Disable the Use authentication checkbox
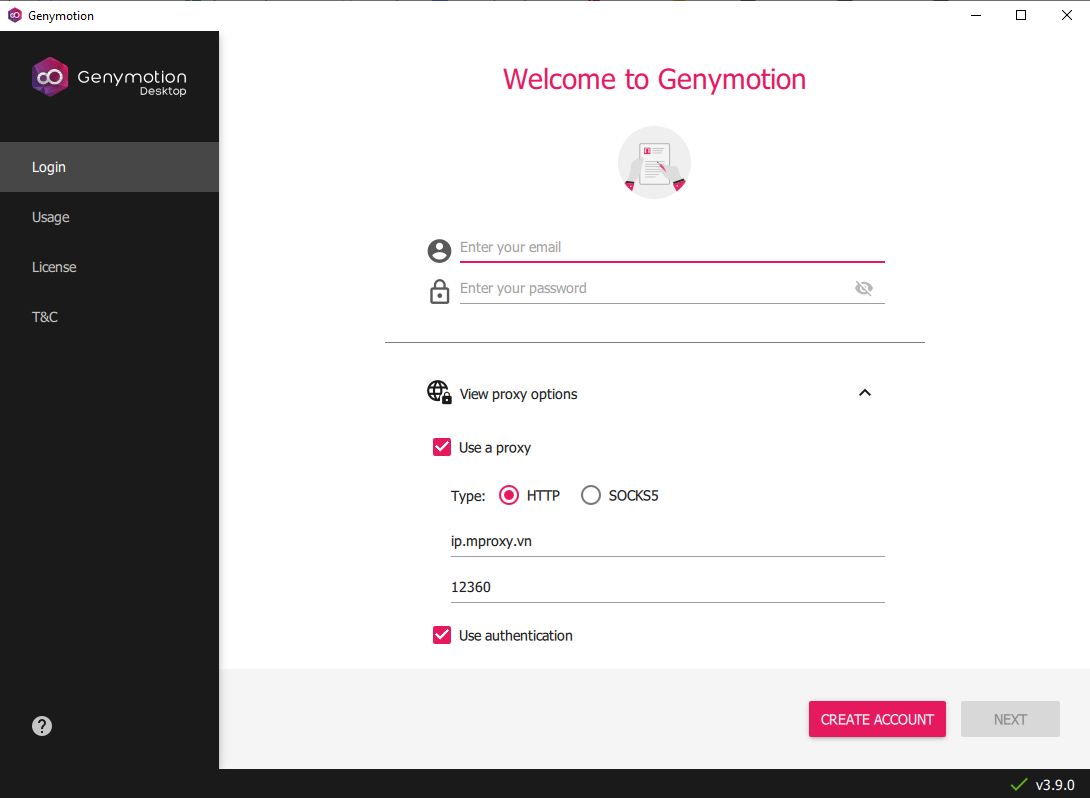The width and height of the screenshot is (1090, 798). [x=442, y=635]
